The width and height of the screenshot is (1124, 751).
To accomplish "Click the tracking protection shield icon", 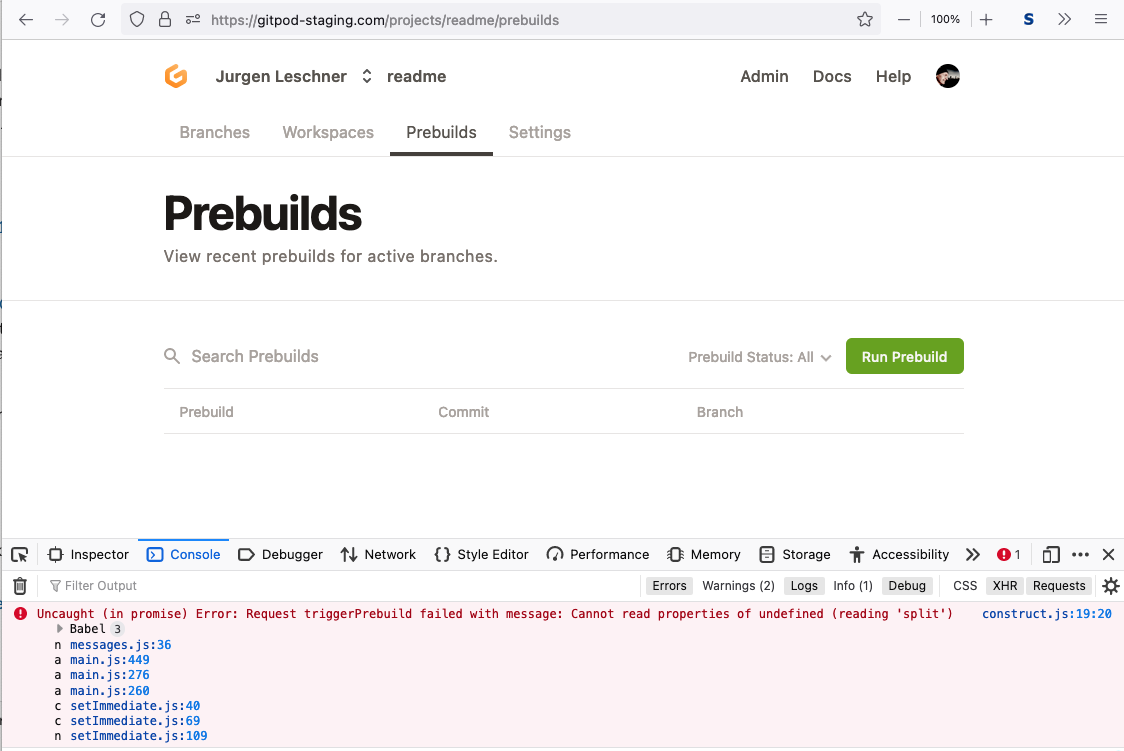I will coord(135,19).
